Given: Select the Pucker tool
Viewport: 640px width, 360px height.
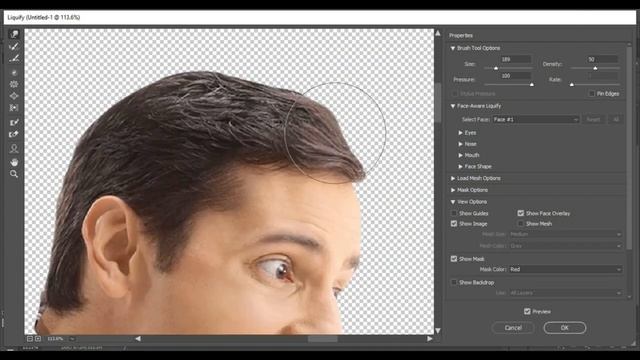Looking at the screenshot, I should (x=14, y=84).
